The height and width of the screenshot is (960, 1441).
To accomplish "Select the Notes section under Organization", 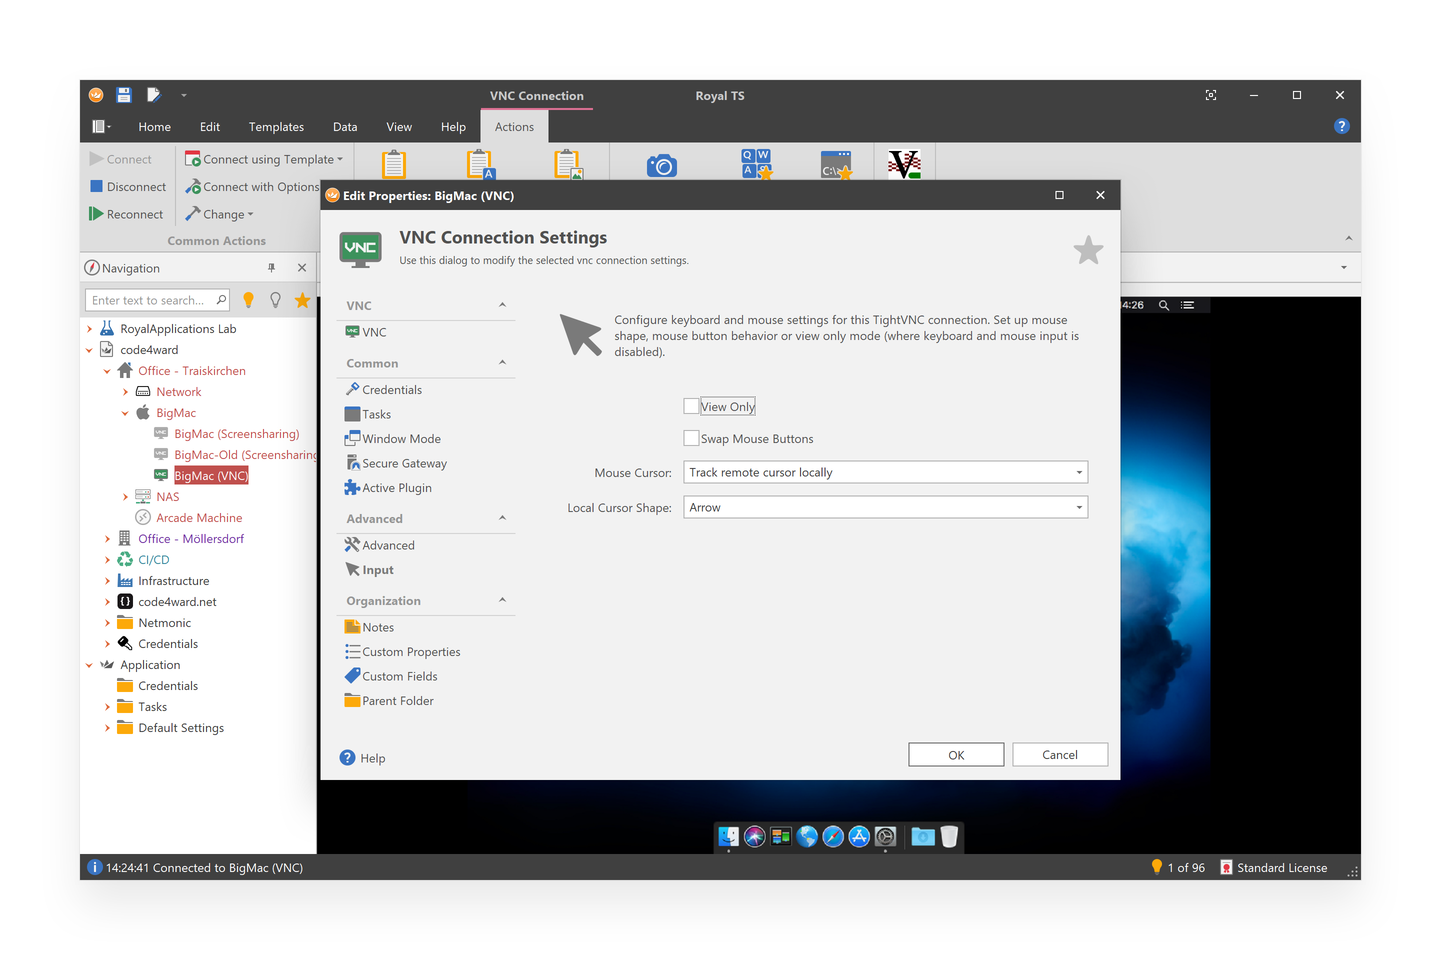I will point(375,626).
